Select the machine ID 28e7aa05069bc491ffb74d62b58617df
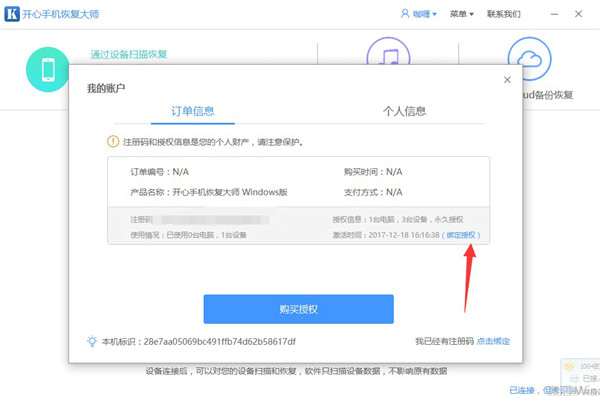This screenshot has width=600, height=396. (220, 341)
